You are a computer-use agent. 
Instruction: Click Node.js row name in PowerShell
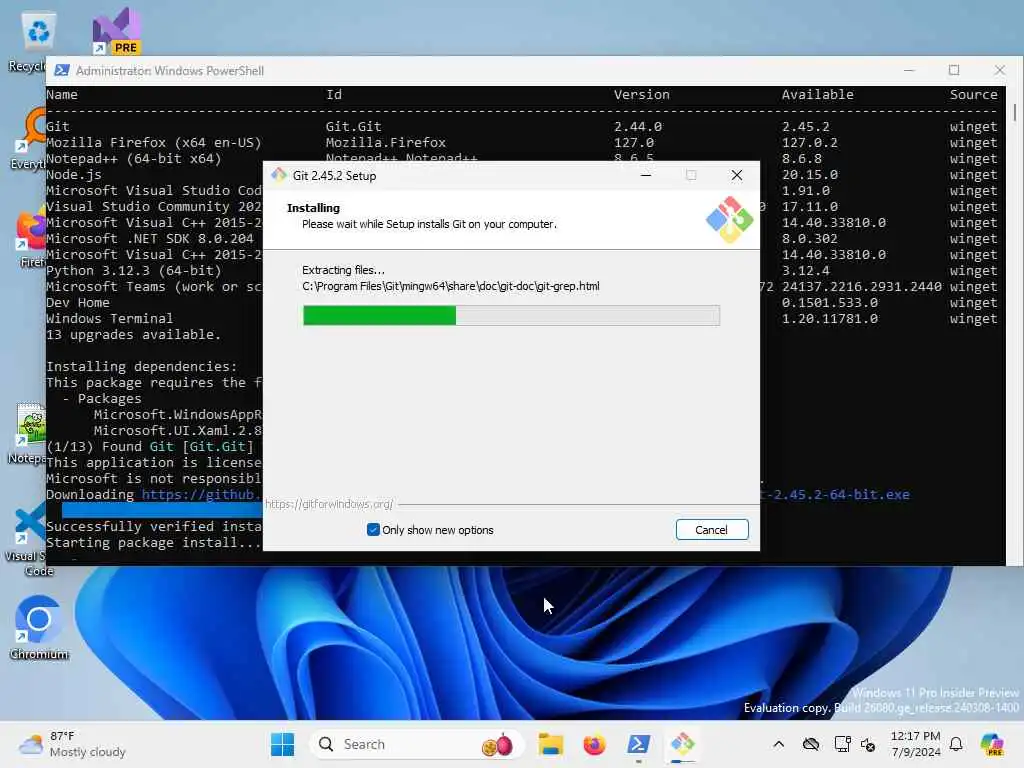point(74,174)
